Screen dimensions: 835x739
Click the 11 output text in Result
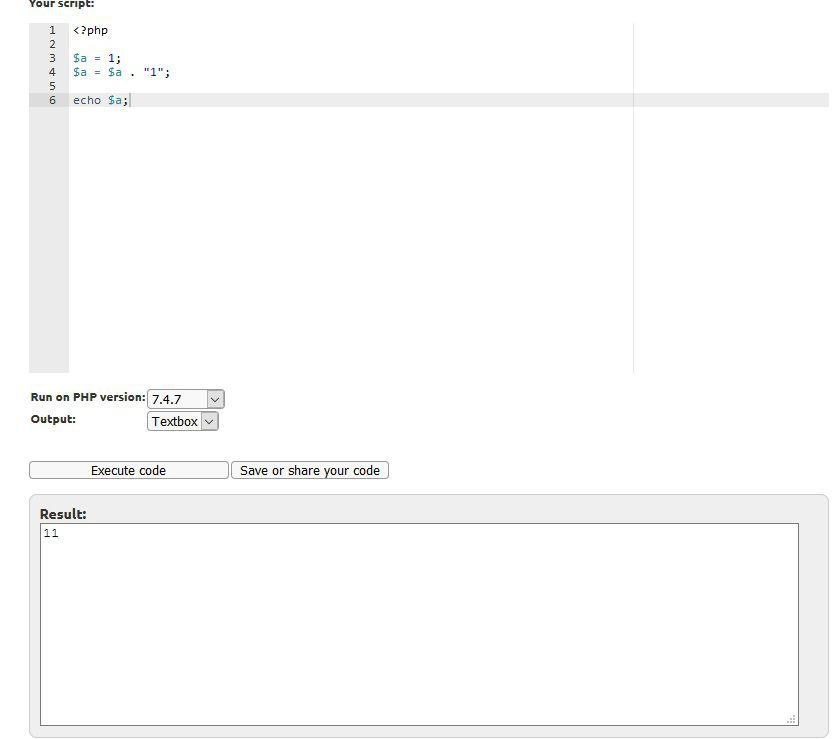[51, 533]
